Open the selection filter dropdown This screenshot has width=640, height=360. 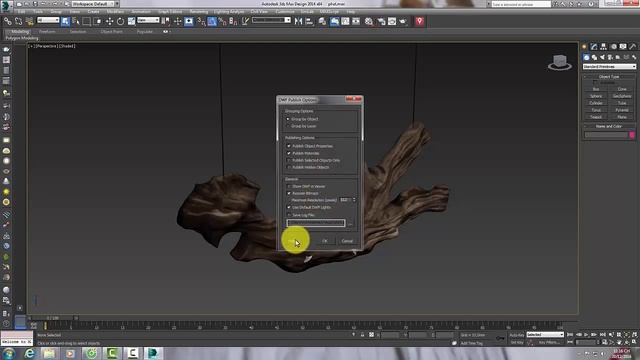[x=48, y=20]
